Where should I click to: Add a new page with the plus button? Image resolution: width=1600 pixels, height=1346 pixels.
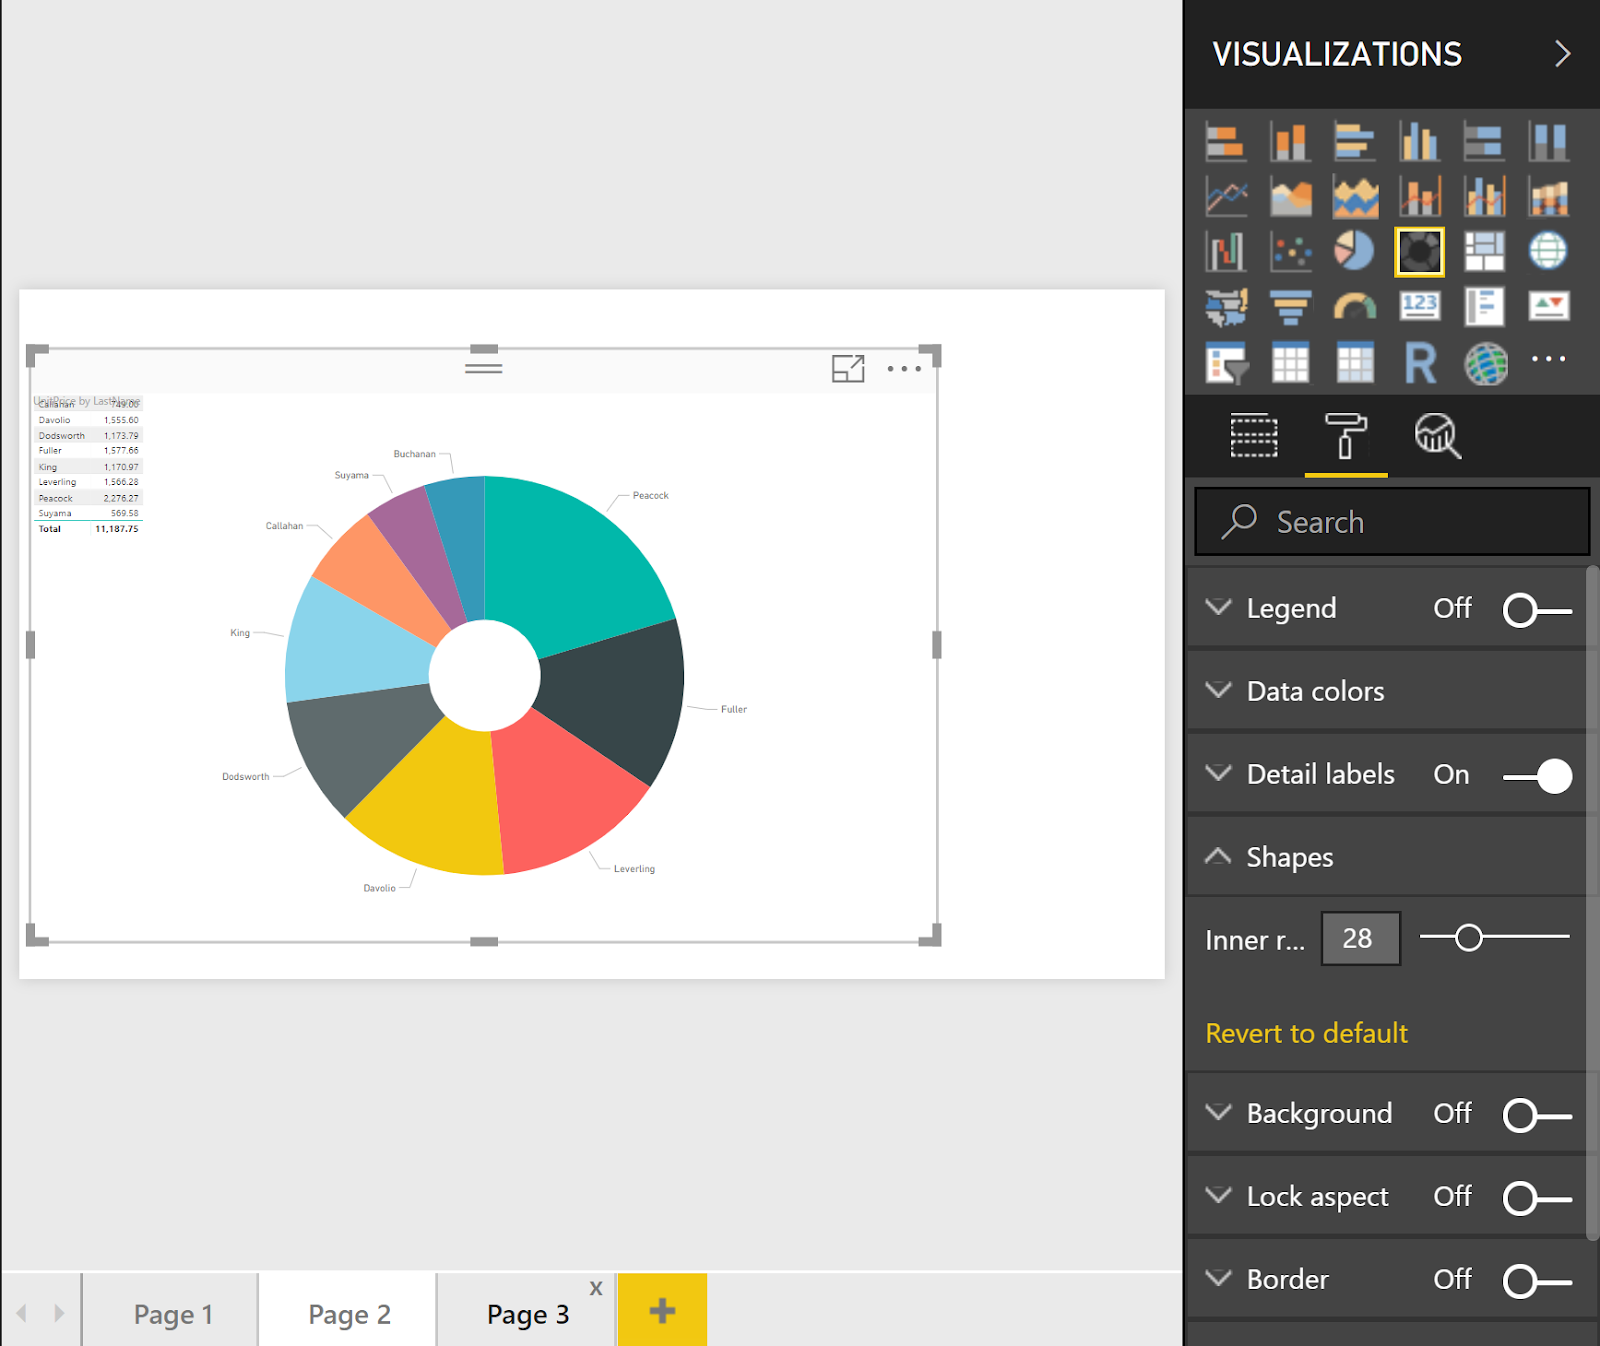click(x=661, y=1310)
